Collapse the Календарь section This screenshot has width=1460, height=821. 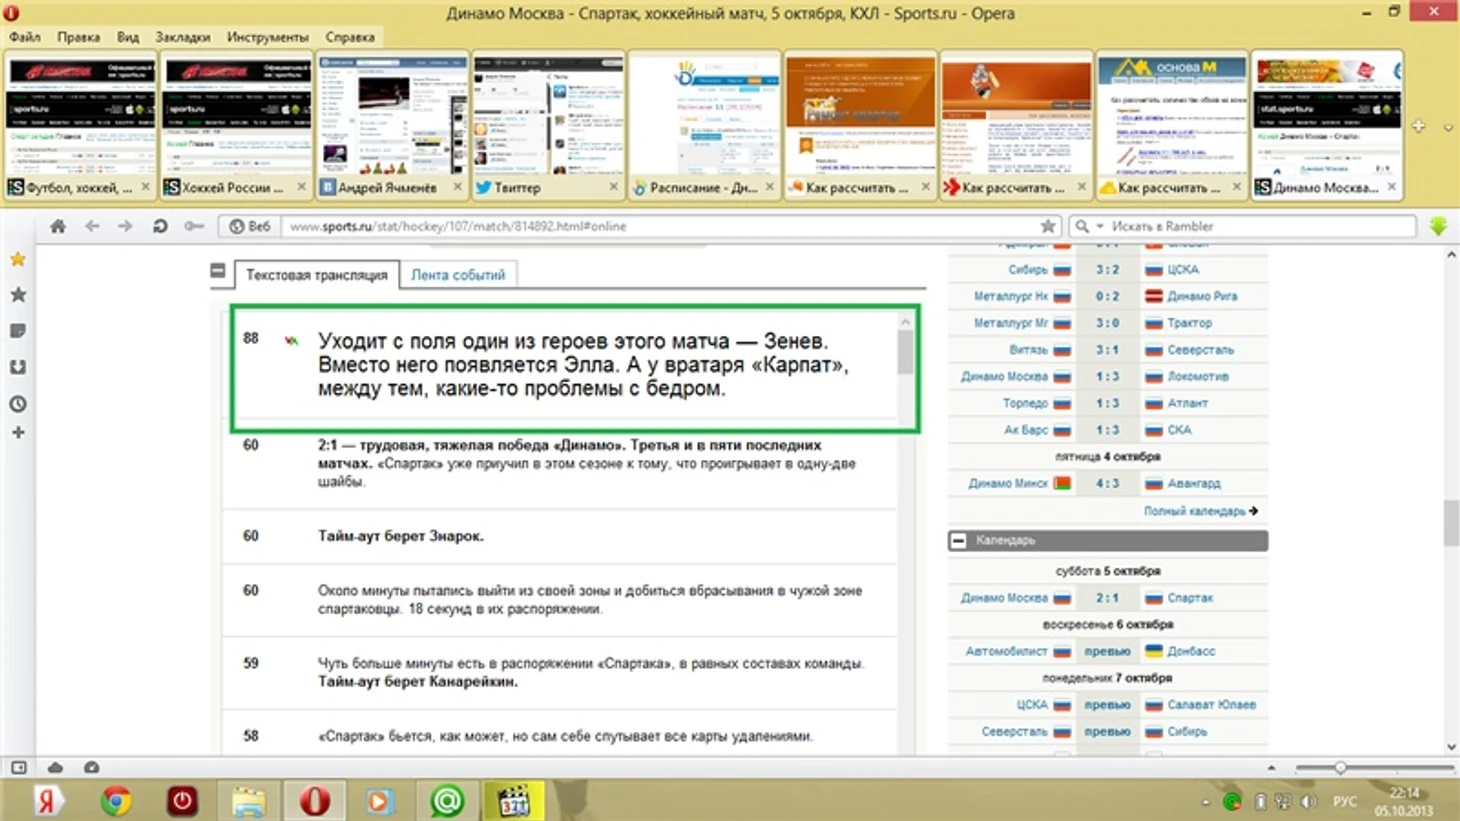958,540
